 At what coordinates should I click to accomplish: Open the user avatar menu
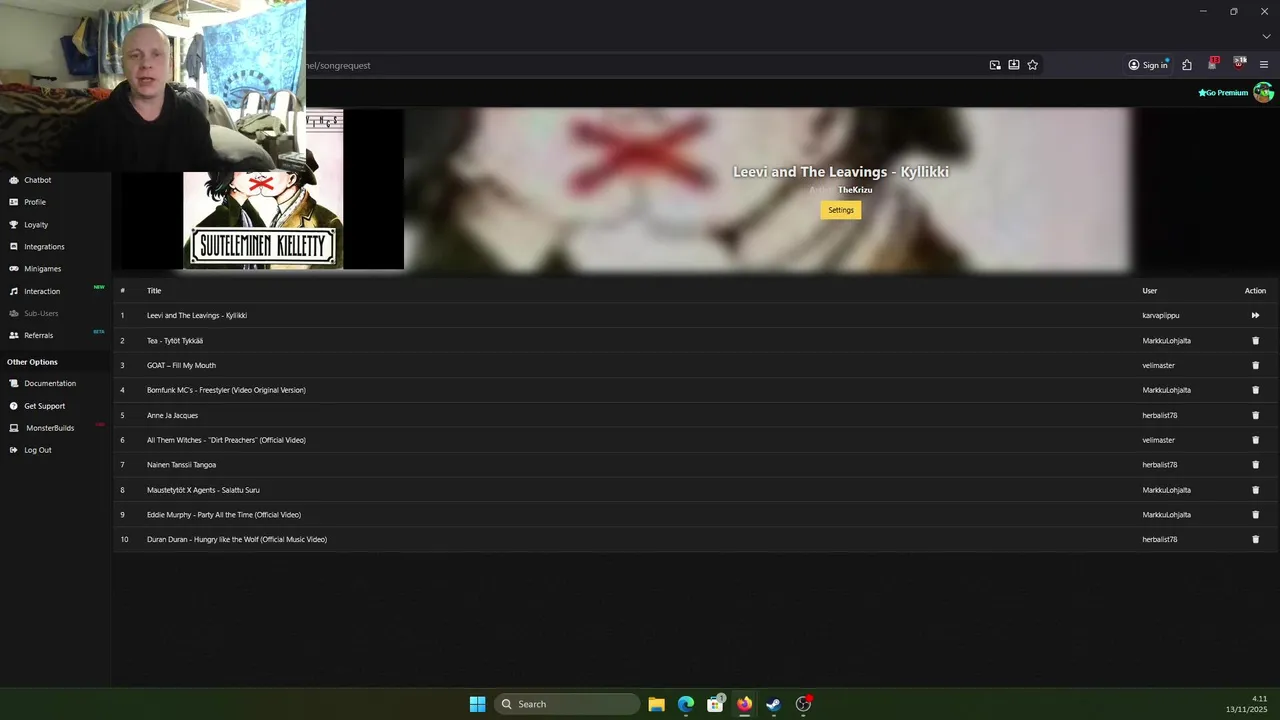pos(1264,93)
